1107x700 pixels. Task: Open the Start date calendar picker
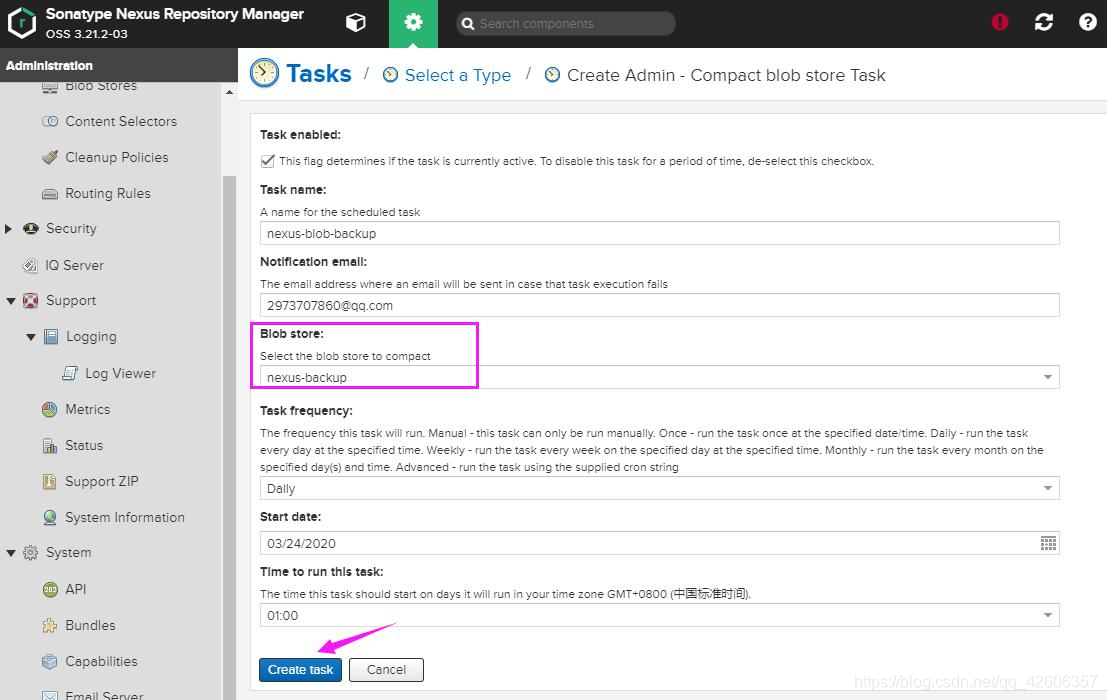pyautogui.click(x=1048, y=543)
